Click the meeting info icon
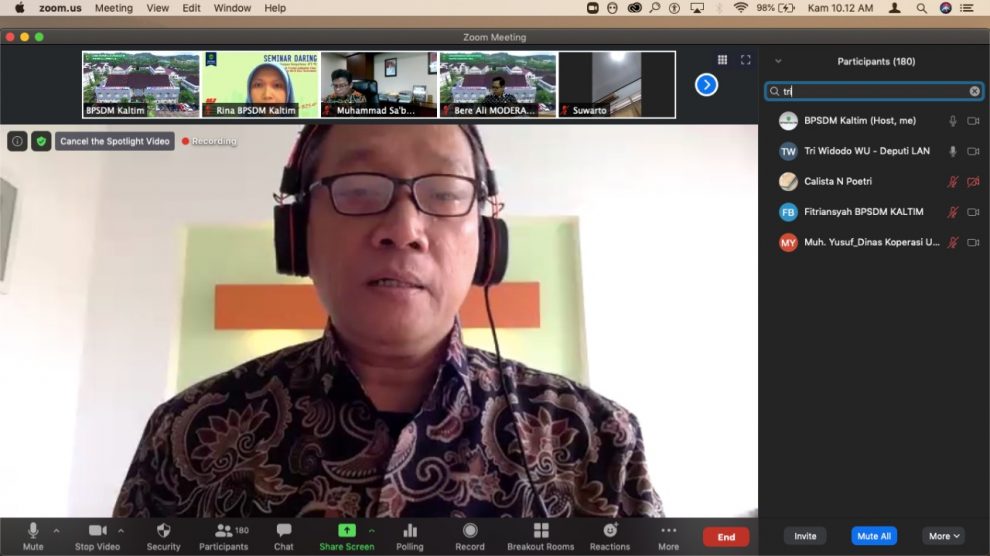This screenshot has width=990, height=556. pyautogui.click(x=17, y=141)
